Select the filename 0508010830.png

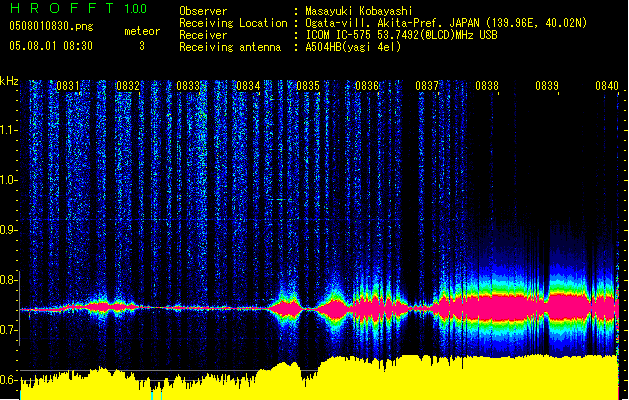[51, 26]
